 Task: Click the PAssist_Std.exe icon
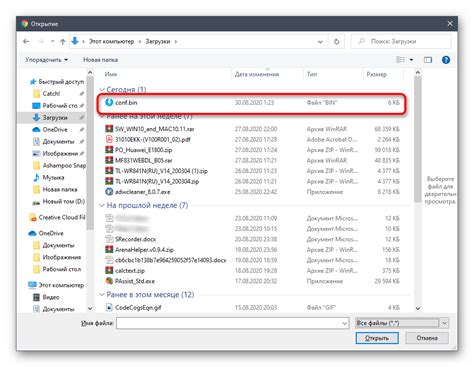[x=109, y=281]
